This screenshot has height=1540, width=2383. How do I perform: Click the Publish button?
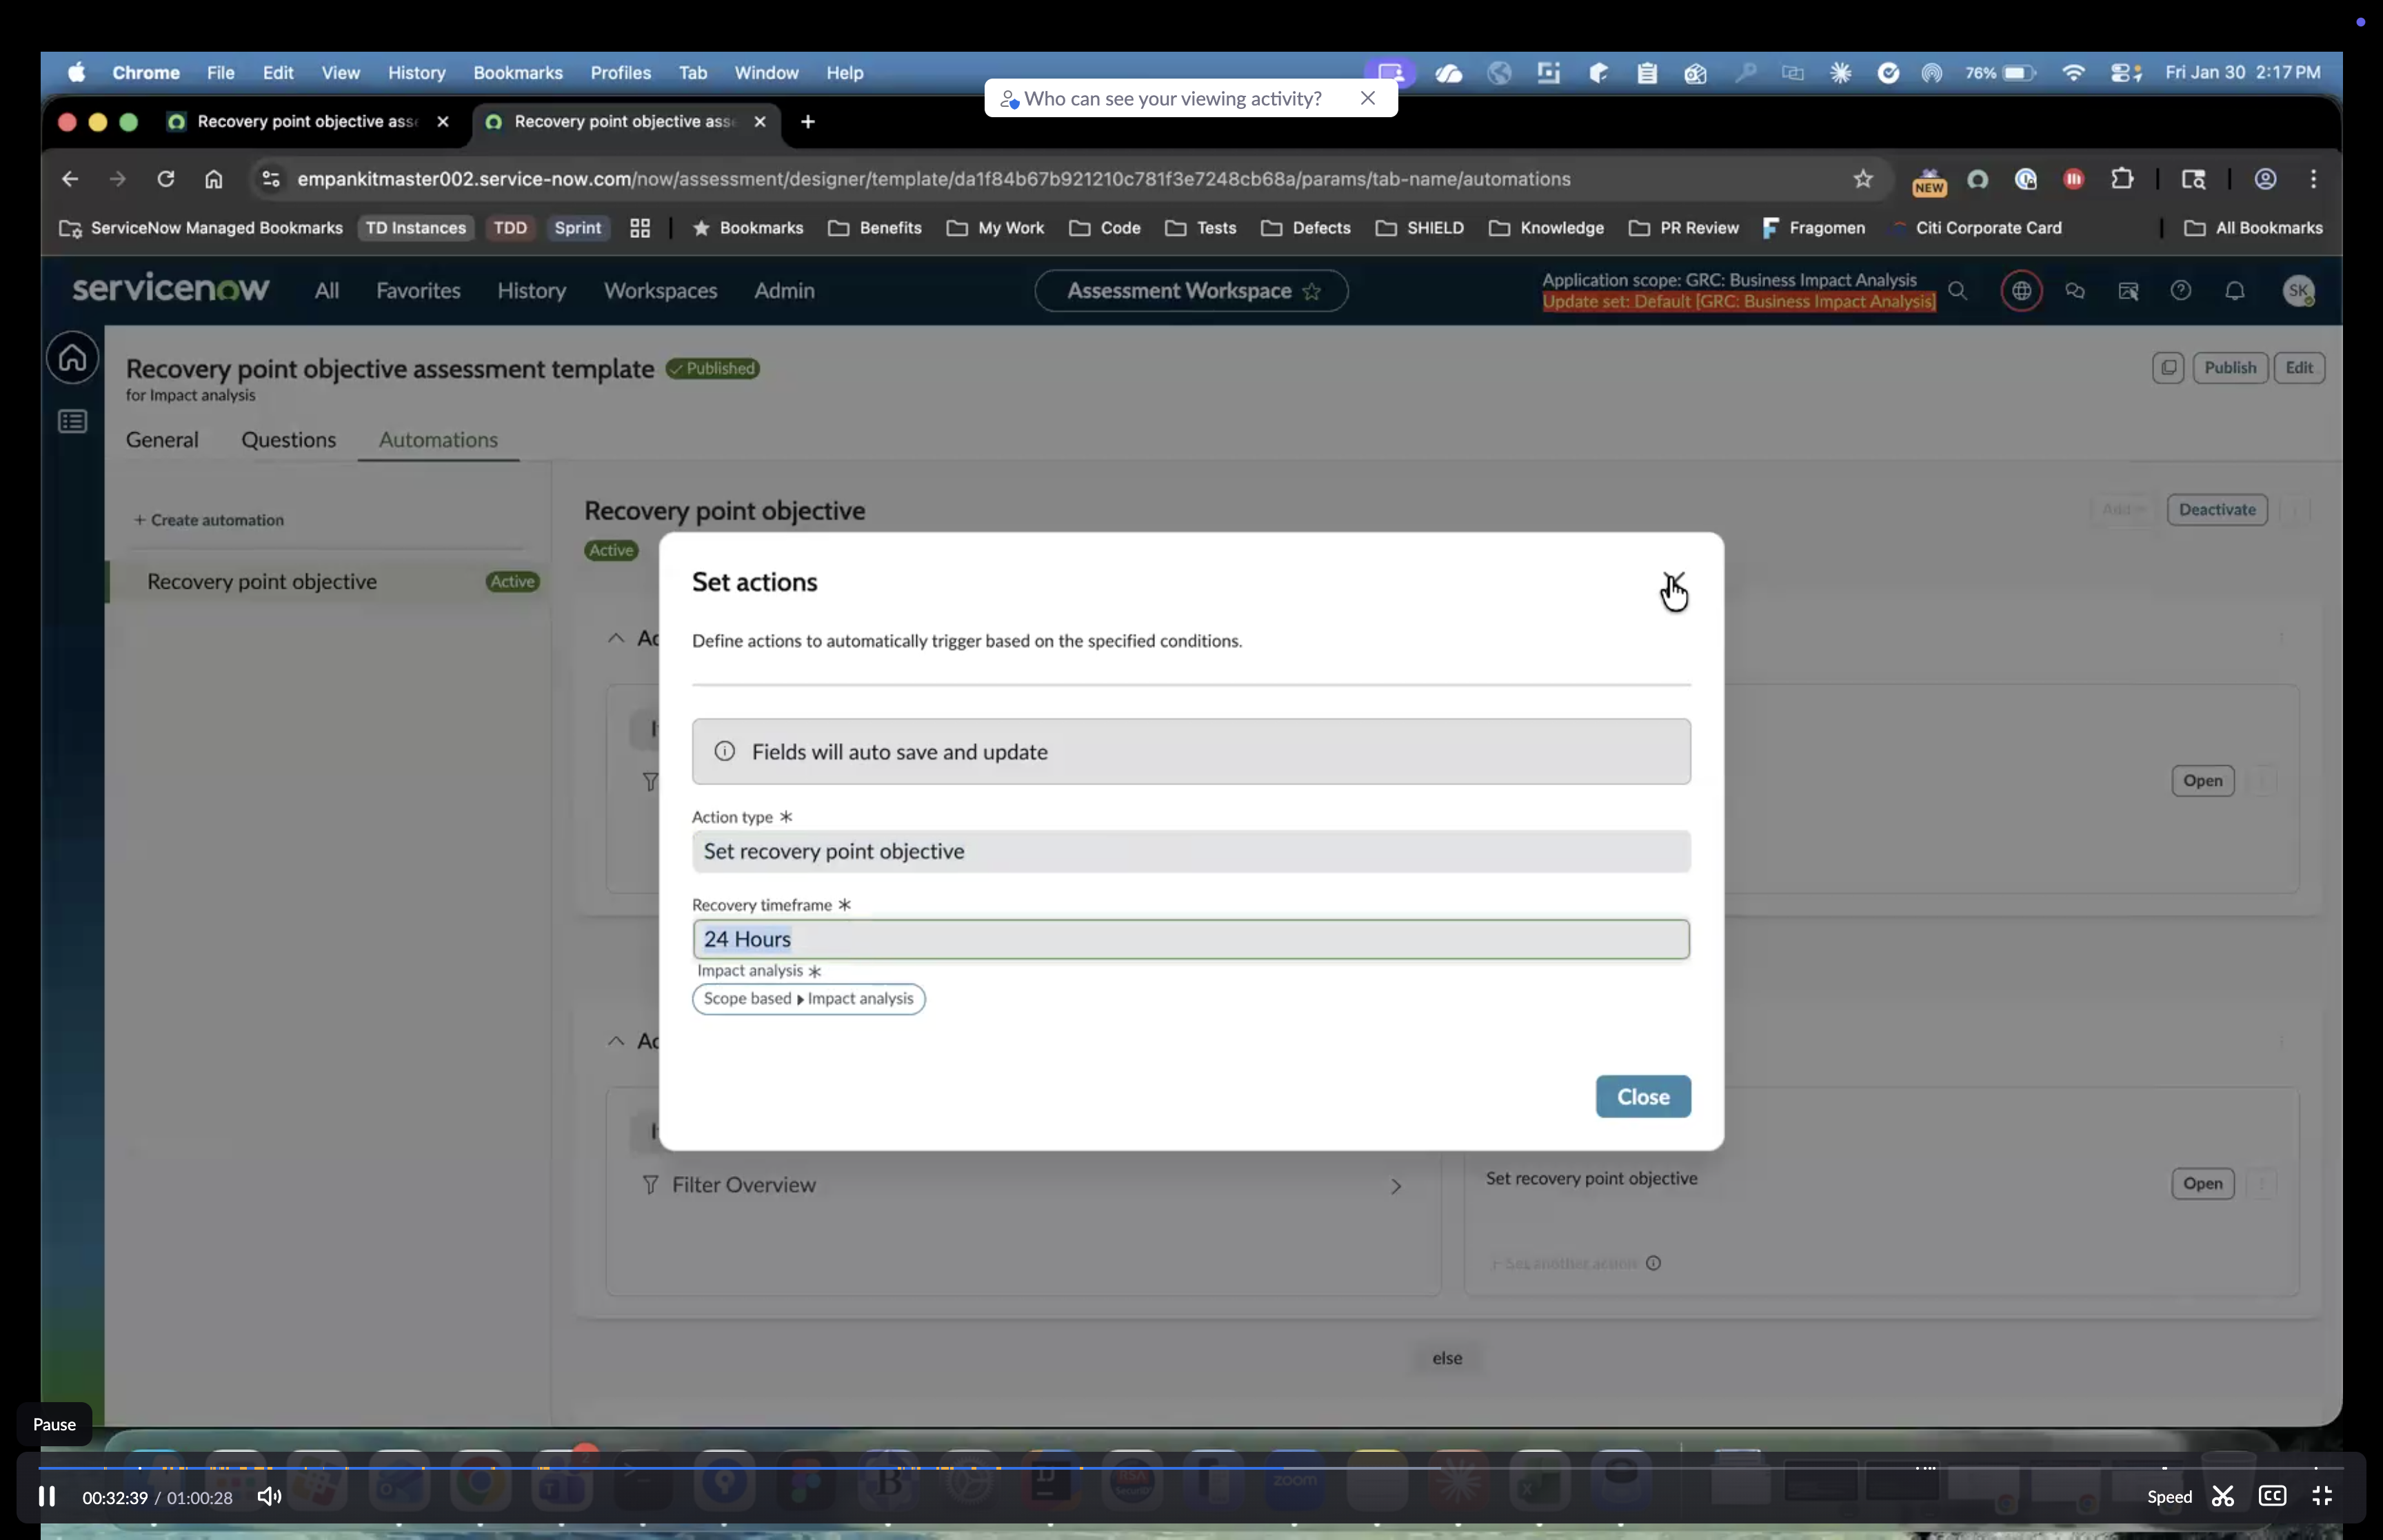(2229, 367)
